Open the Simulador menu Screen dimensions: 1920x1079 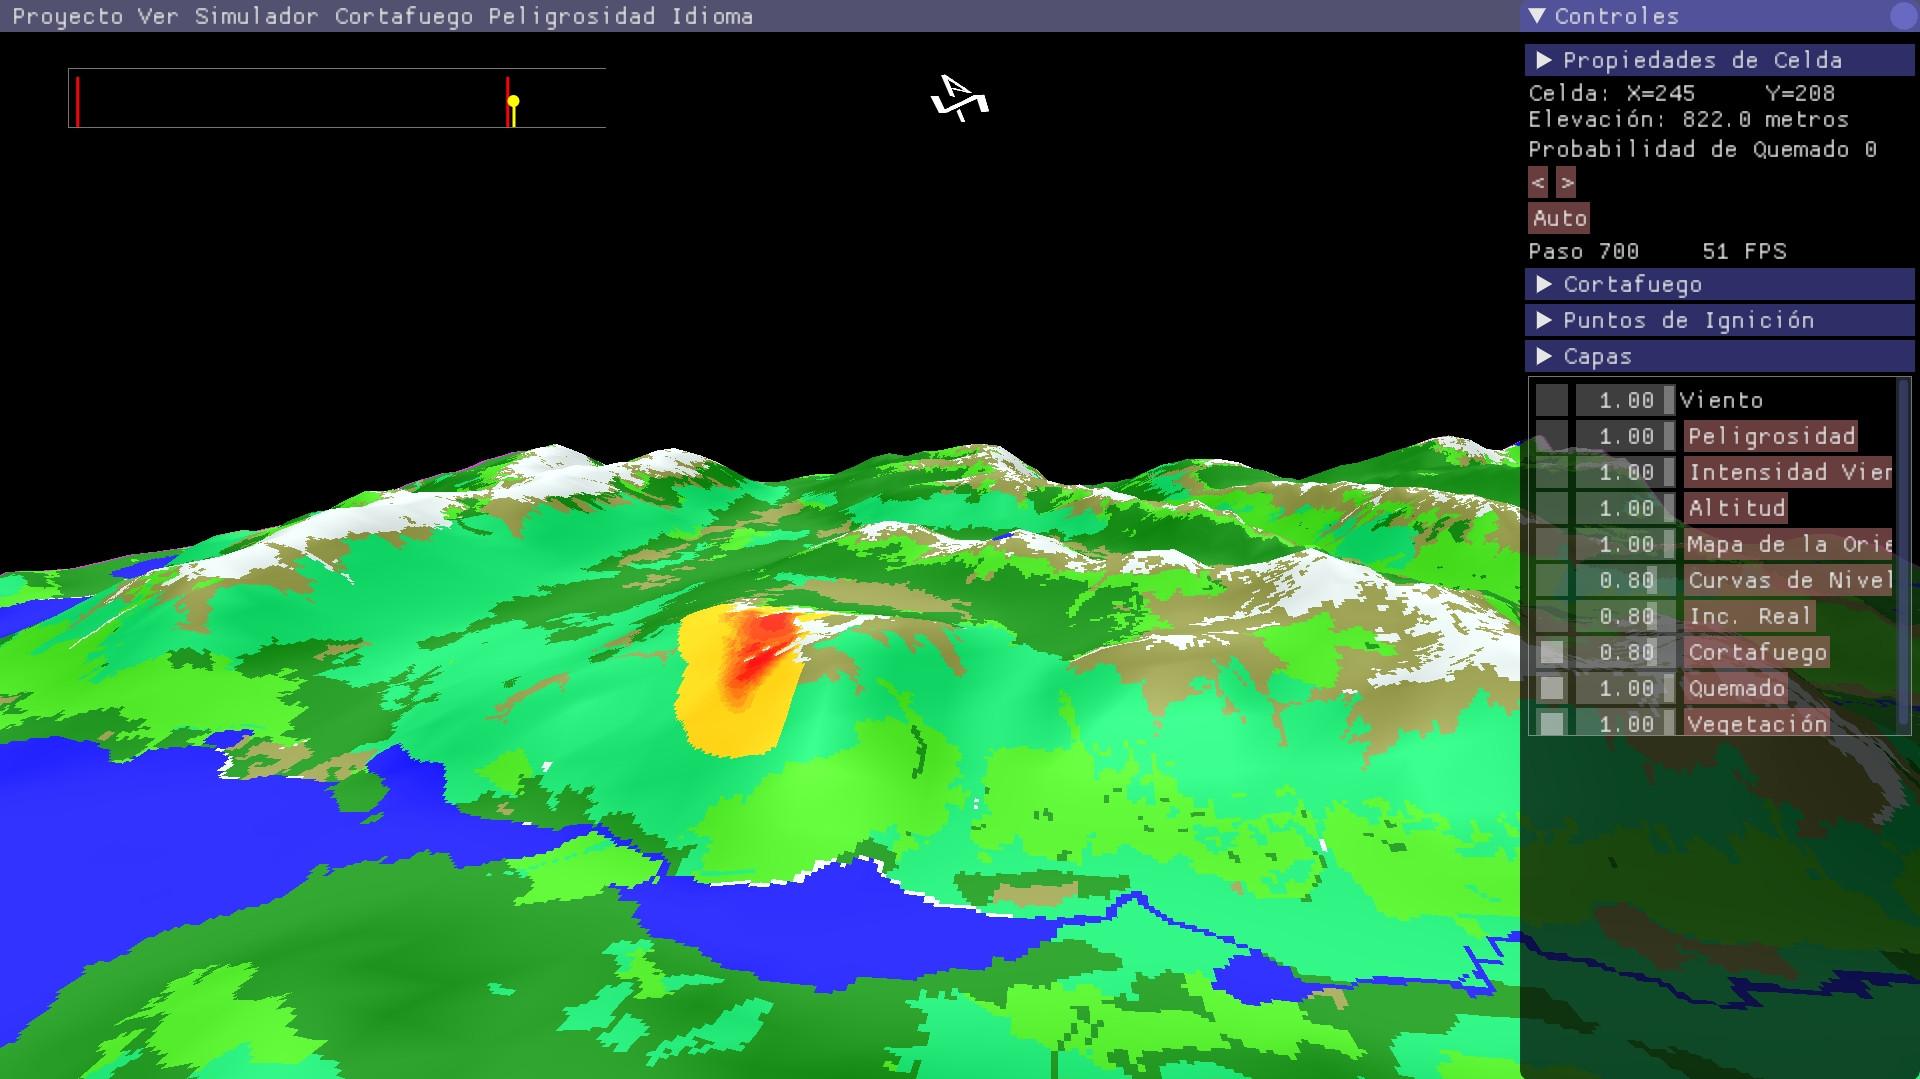pyautogui.click(x=256, y=16)
